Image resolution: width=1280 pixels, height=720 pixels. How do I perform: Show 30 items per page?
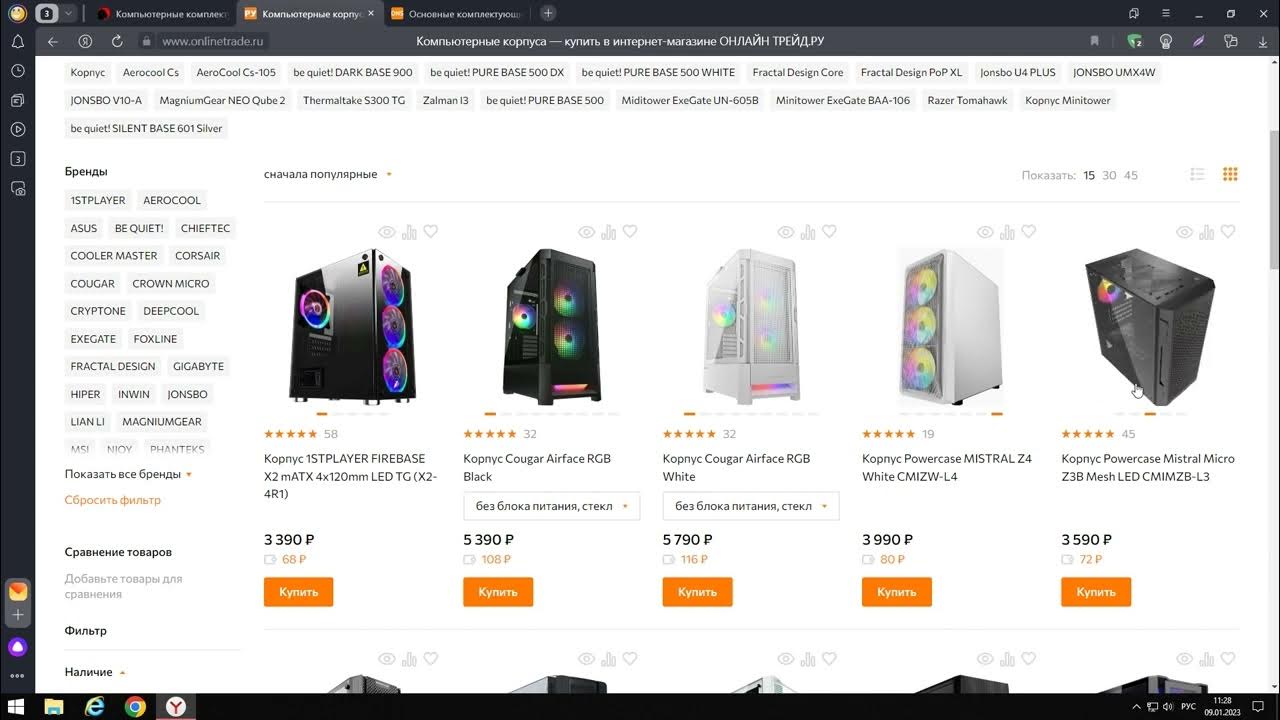(x=1109, y=175)
